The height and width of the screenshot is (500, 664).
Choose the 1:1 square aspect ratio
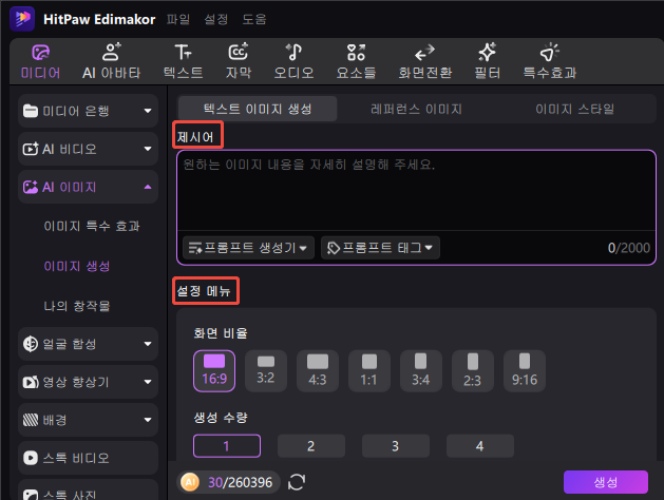[369, 369]
